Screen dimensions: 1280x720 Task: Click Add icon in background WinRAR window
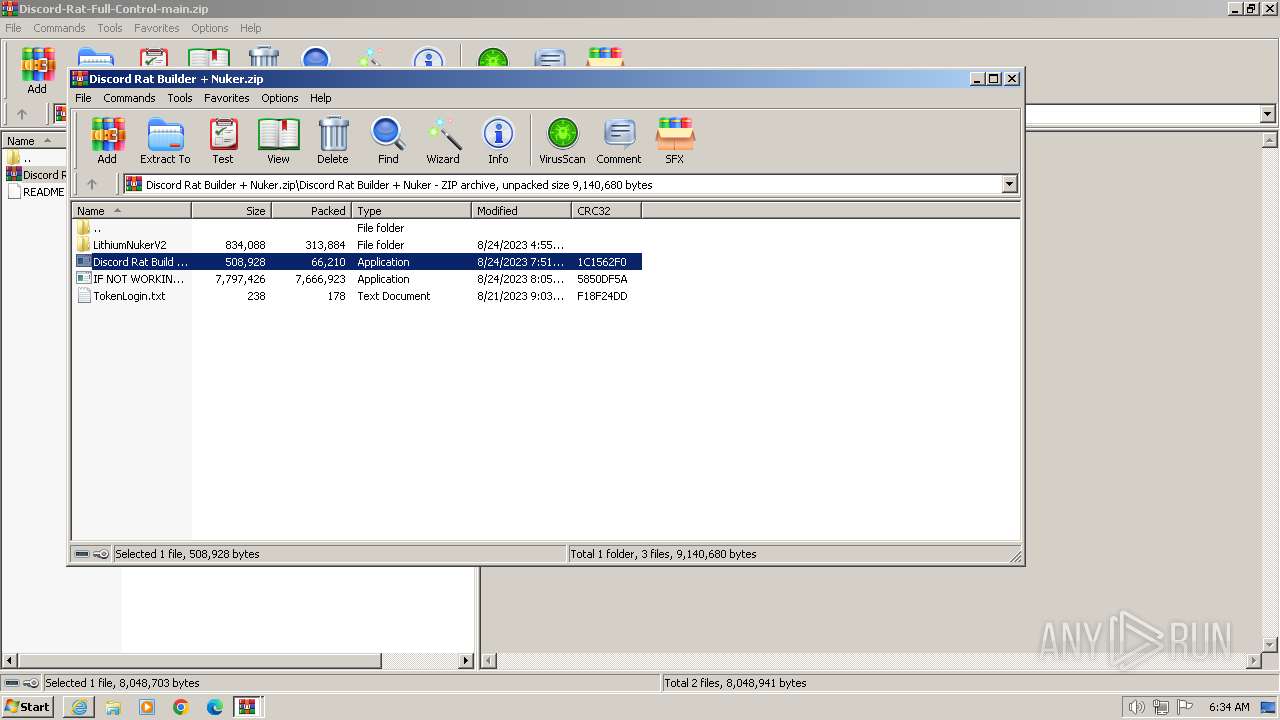tap(37, 70)
